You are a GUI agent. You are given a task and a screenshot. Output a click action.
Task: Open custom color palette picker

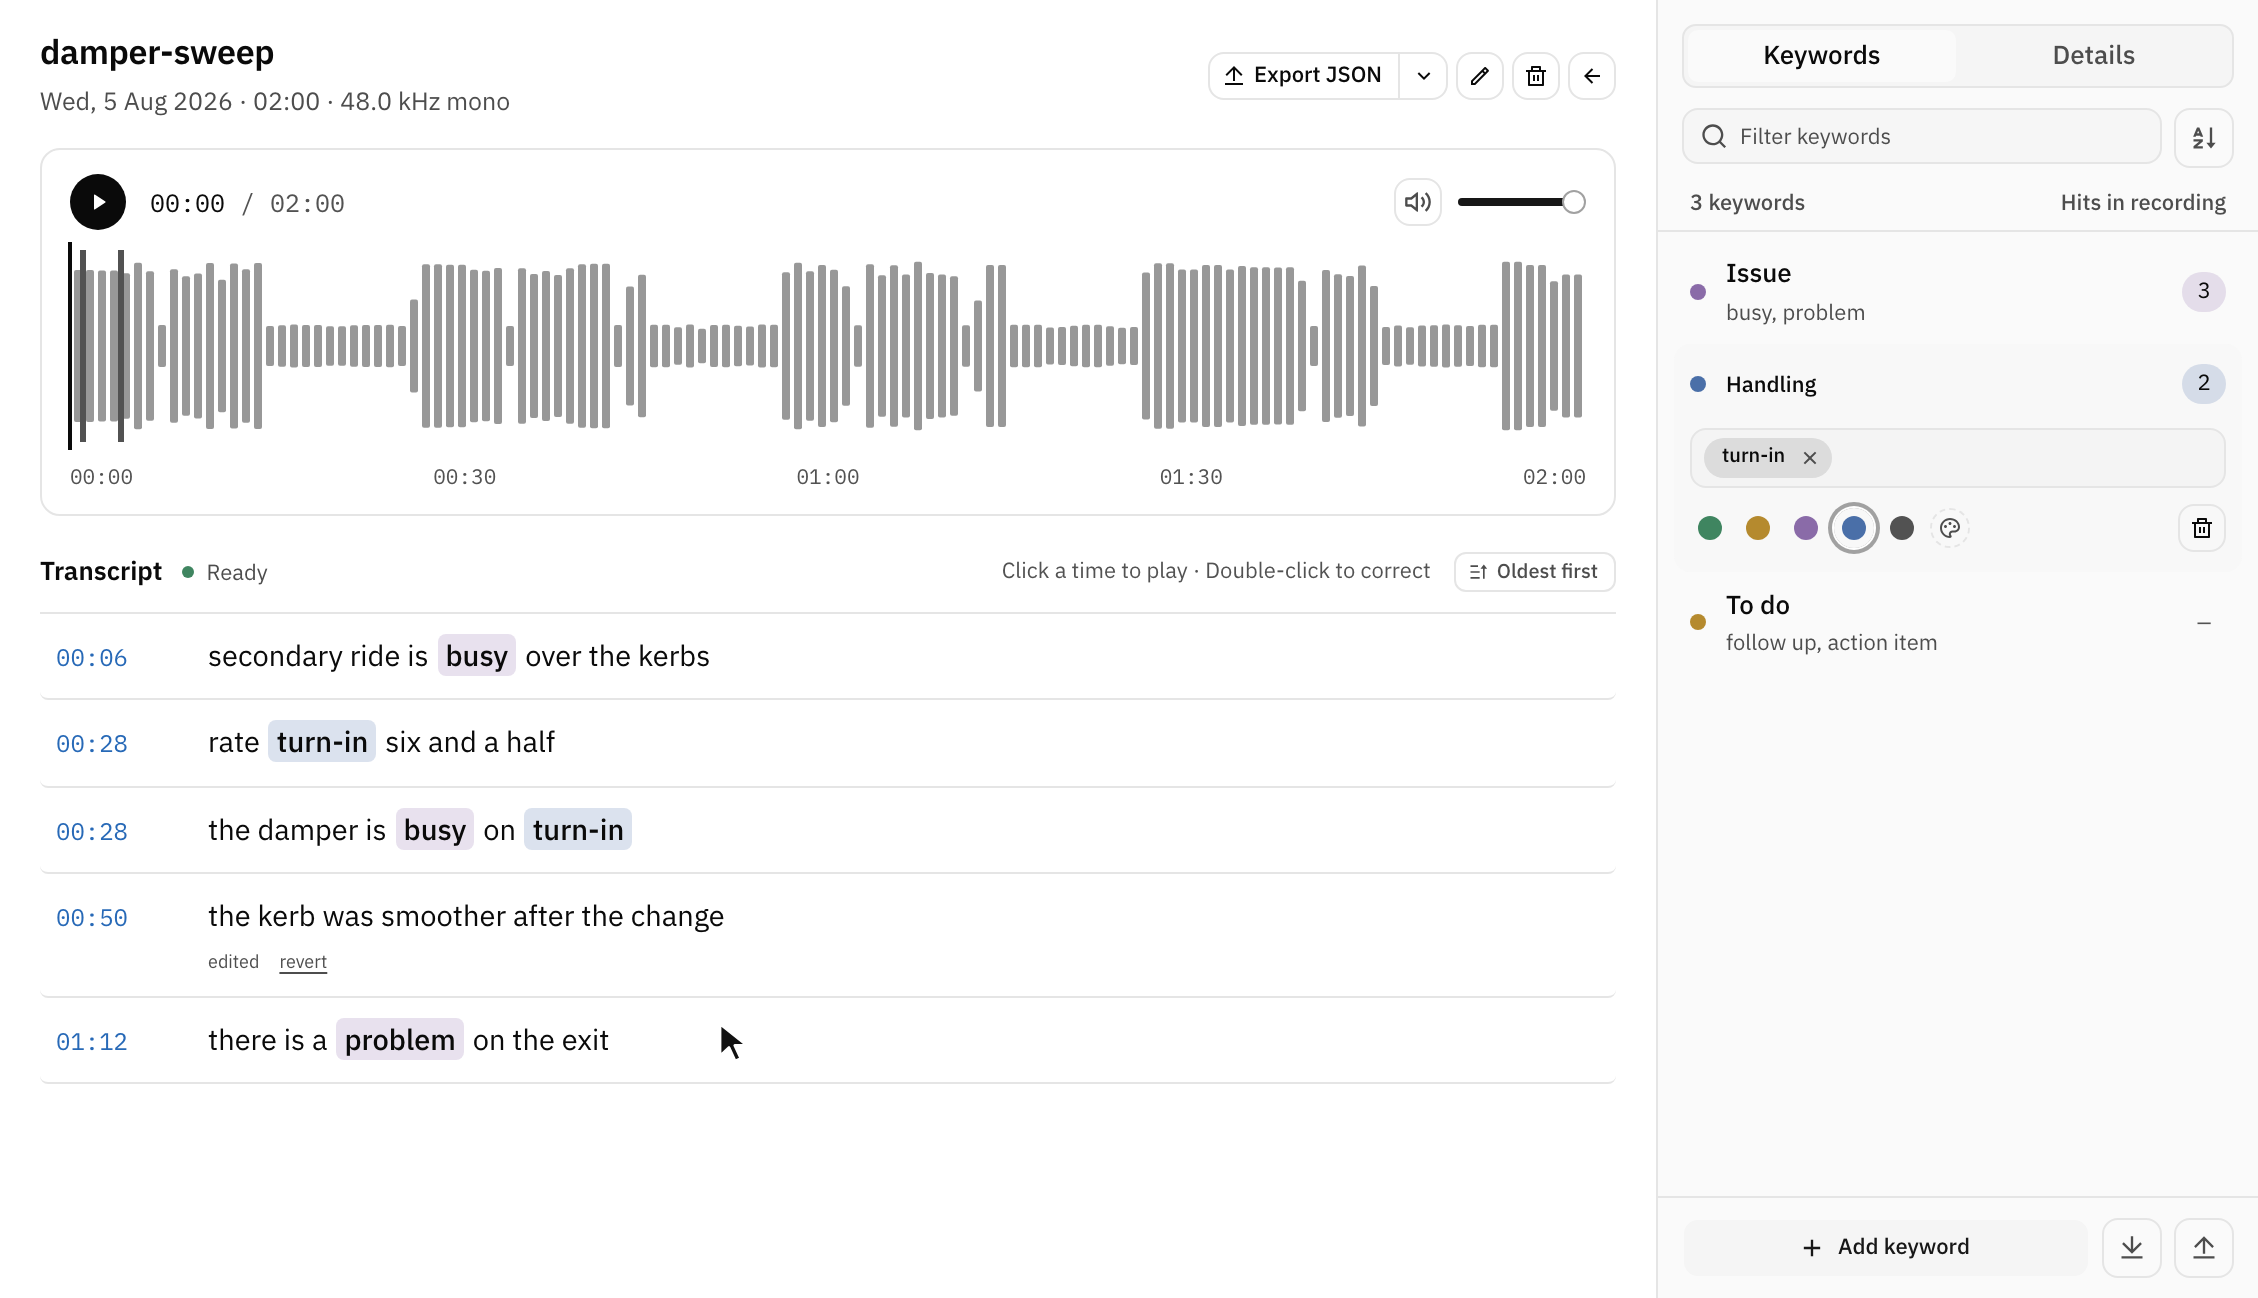1950,528
